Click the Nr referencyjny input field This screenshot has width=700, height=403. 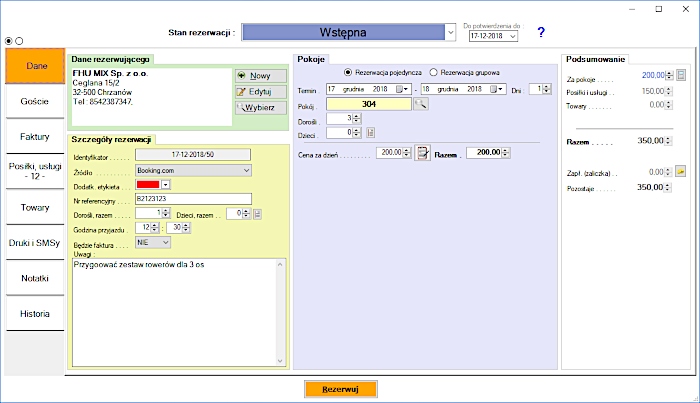(193, 199)
